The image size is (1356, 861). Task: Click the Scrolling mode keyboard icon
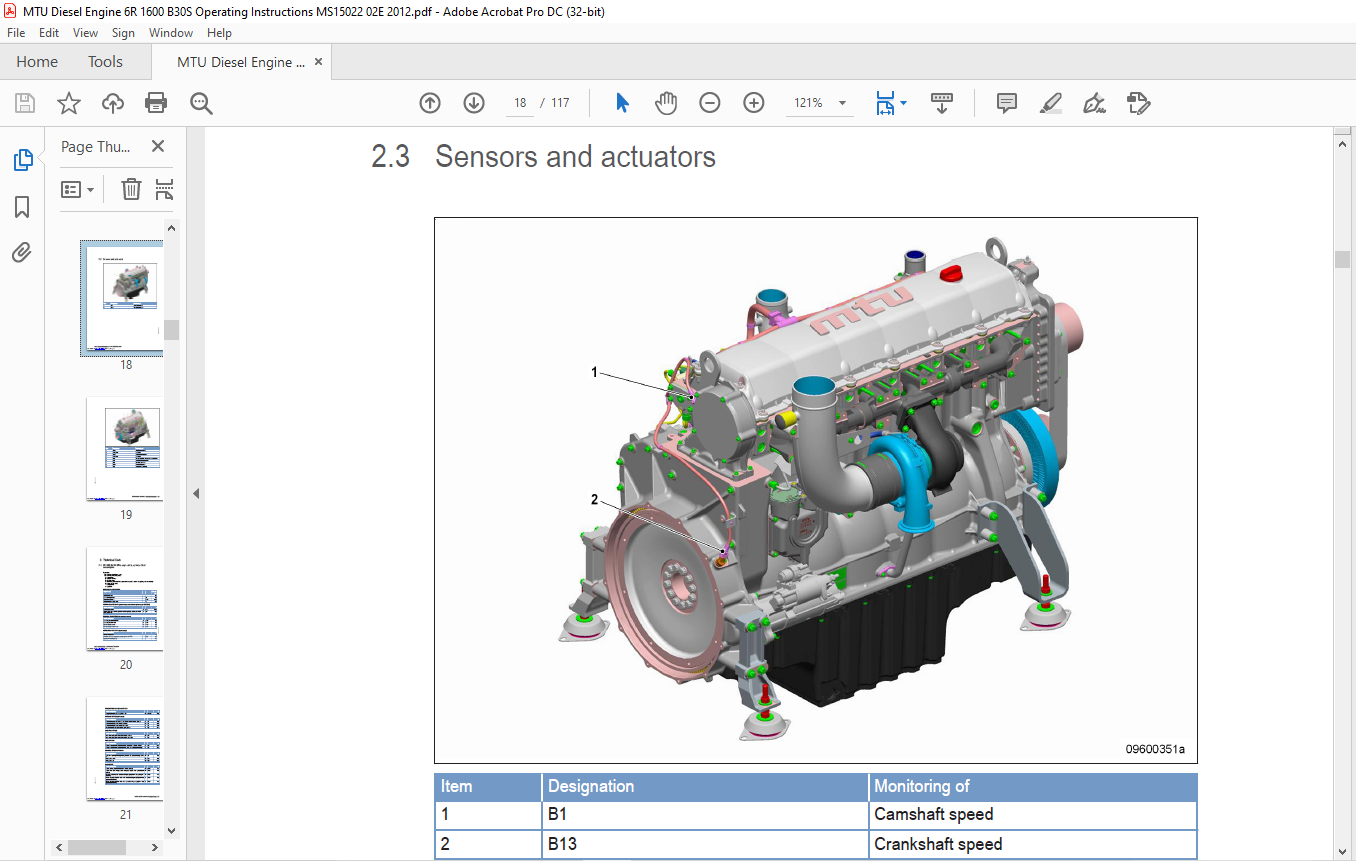tap(941, 103)
